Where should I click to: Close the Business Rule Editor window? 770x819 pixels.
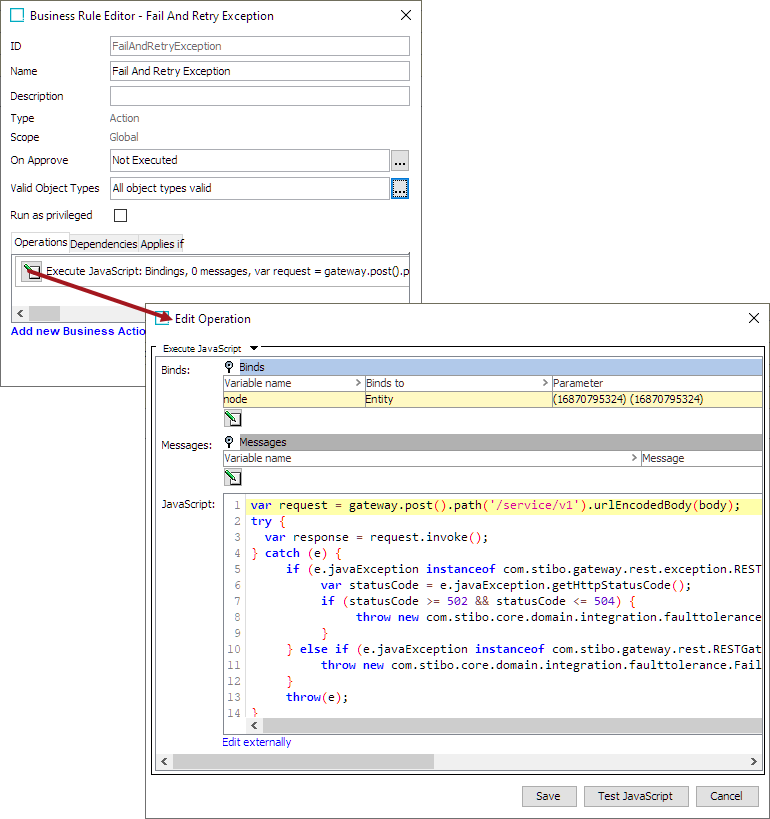pyautogui.click(x=406, y=15)
